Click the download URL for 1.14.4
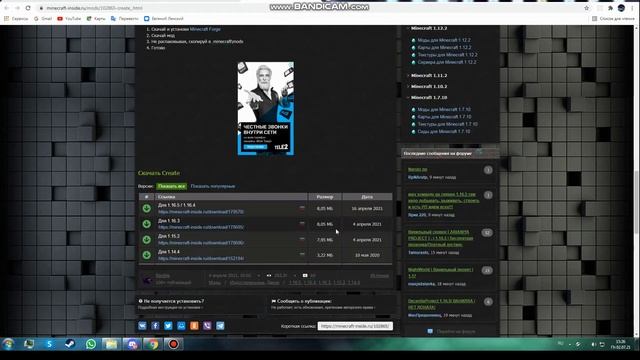Image resolution: width=640 pixels, height=360 pixels. click(201, 258)
